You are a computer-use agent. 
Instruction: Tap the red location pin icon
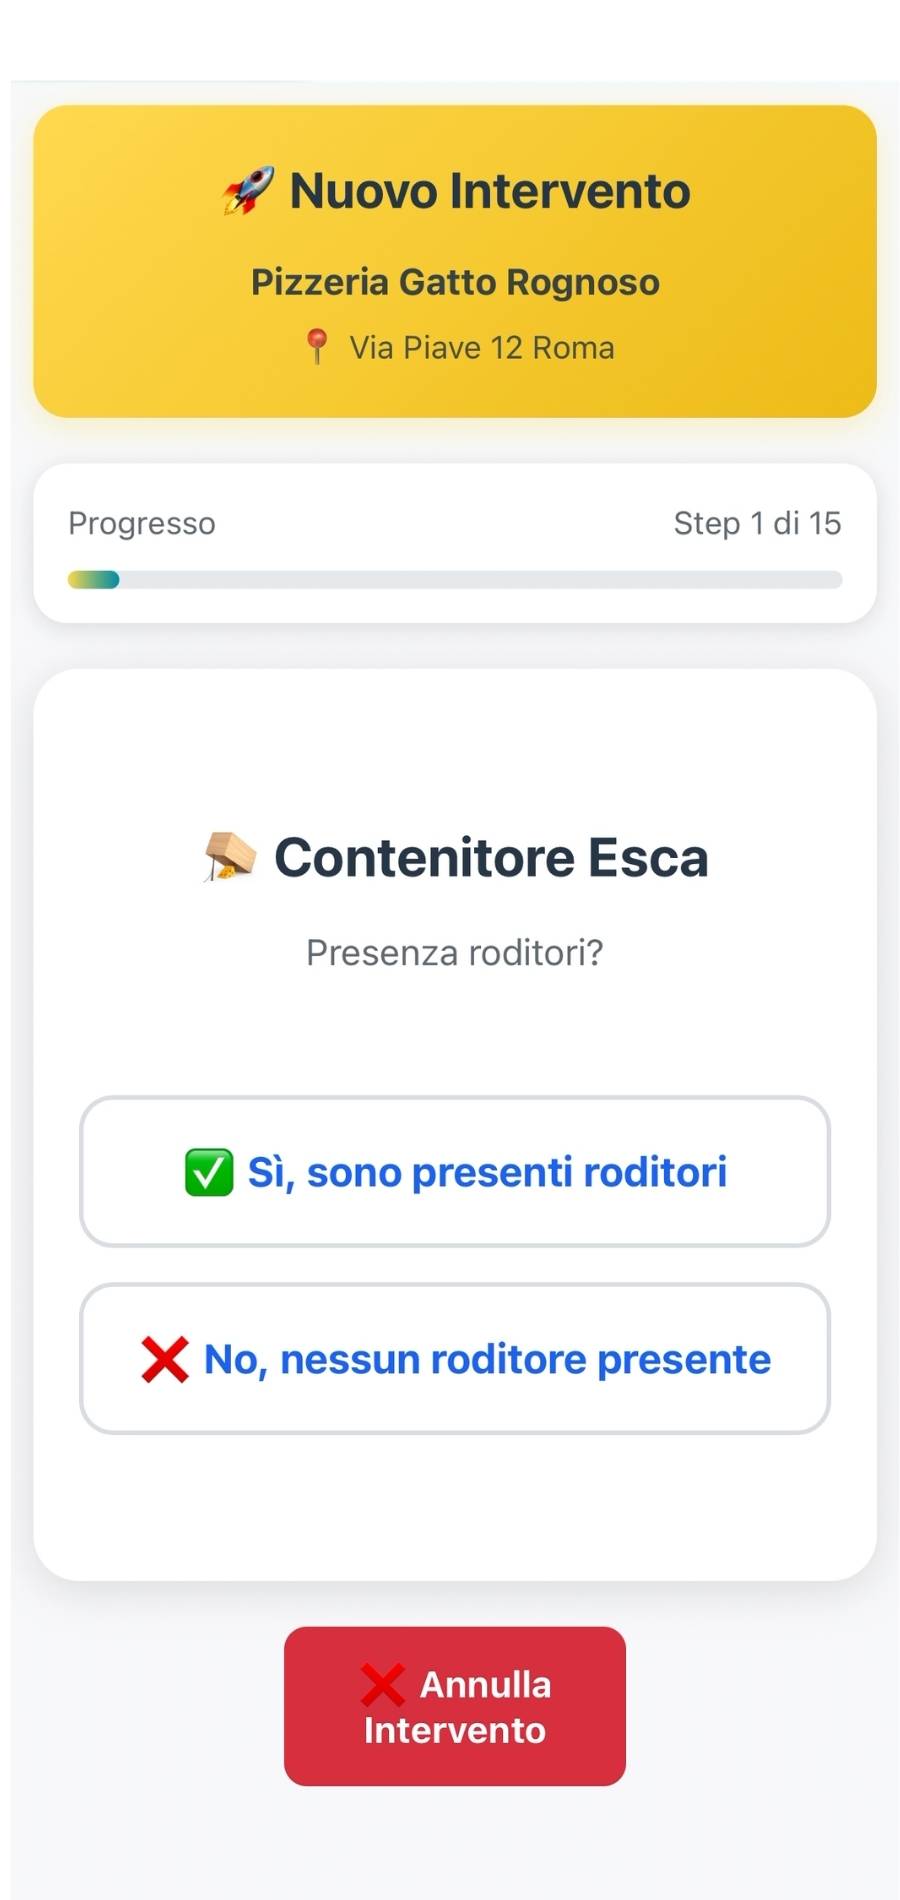coord(317,346)
